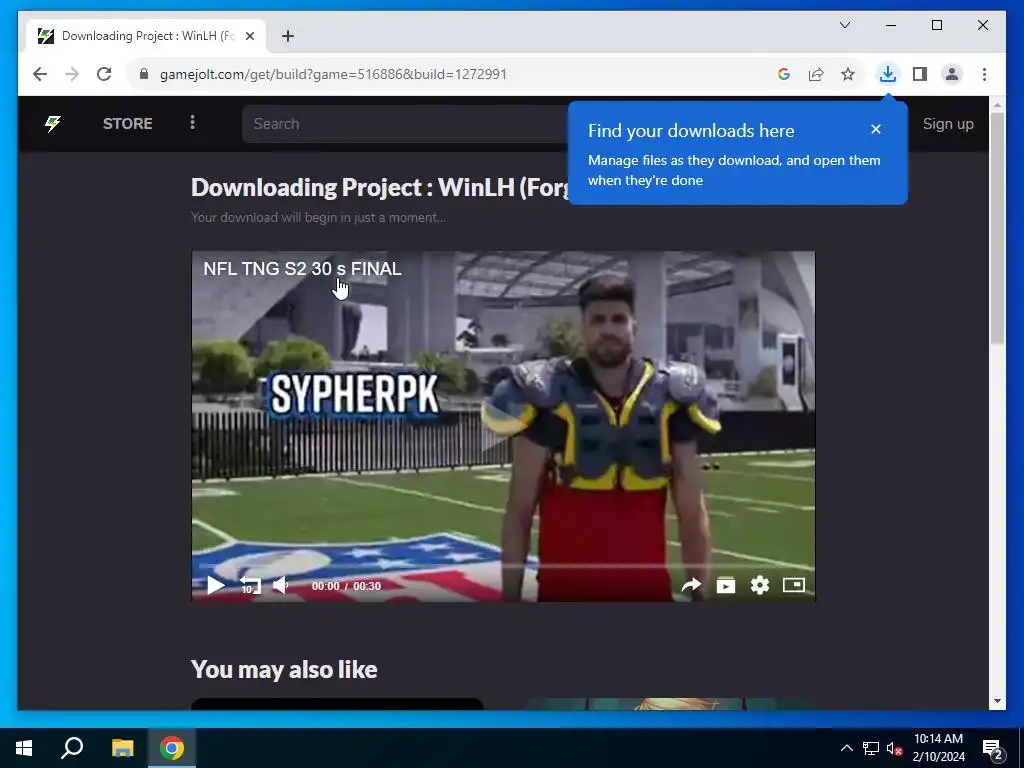The height and width of the screenshot is (768, 1024).
Task: Bookmark this page with the star icon
Action: pyautogui.click(x=848, y=74)
